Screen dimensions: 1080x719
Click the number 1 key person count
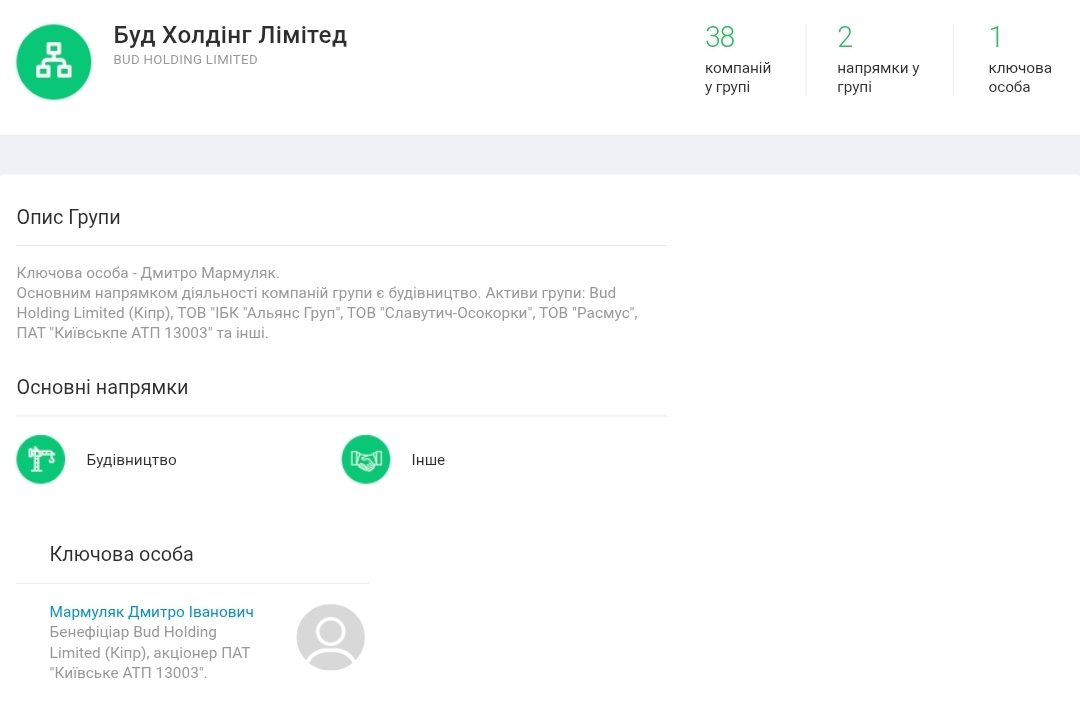point(995,37)
